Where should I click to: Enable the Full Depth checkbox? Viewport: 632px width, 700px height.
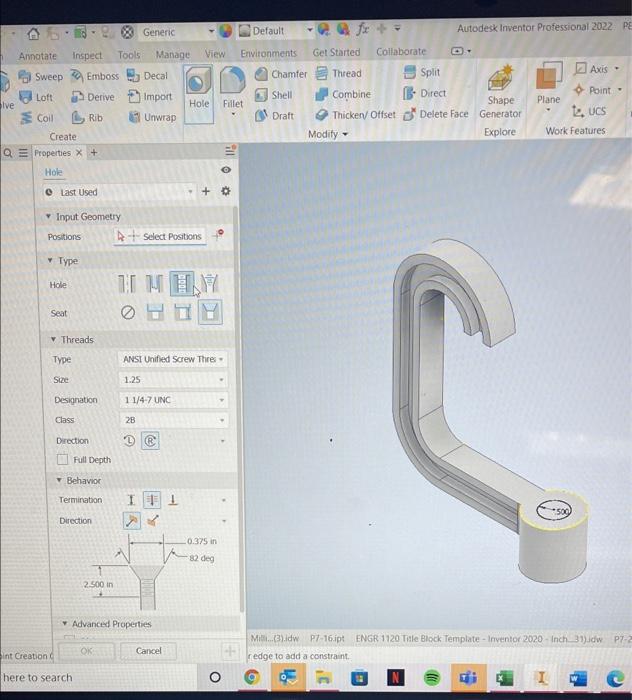click(62, 459)
